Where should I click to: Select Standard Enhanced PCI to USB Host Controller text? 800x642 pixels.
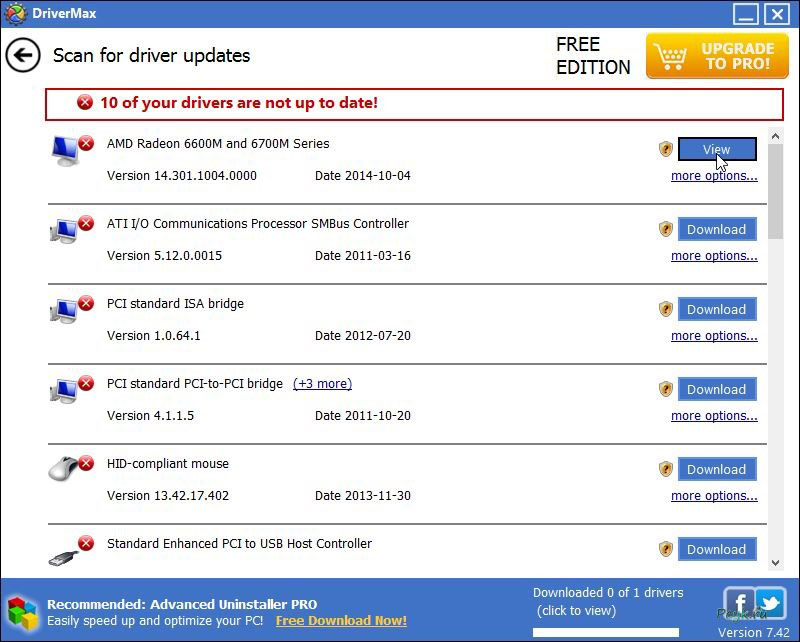click(x=239, y=544)
